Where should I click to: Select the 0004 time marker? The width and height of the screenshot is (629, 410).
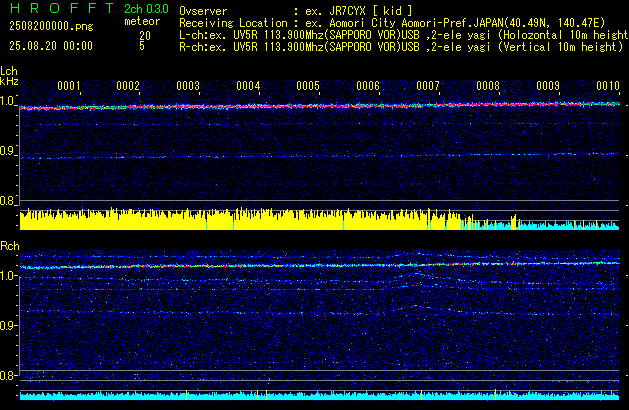pyautogui.click(x=248, y=86)
